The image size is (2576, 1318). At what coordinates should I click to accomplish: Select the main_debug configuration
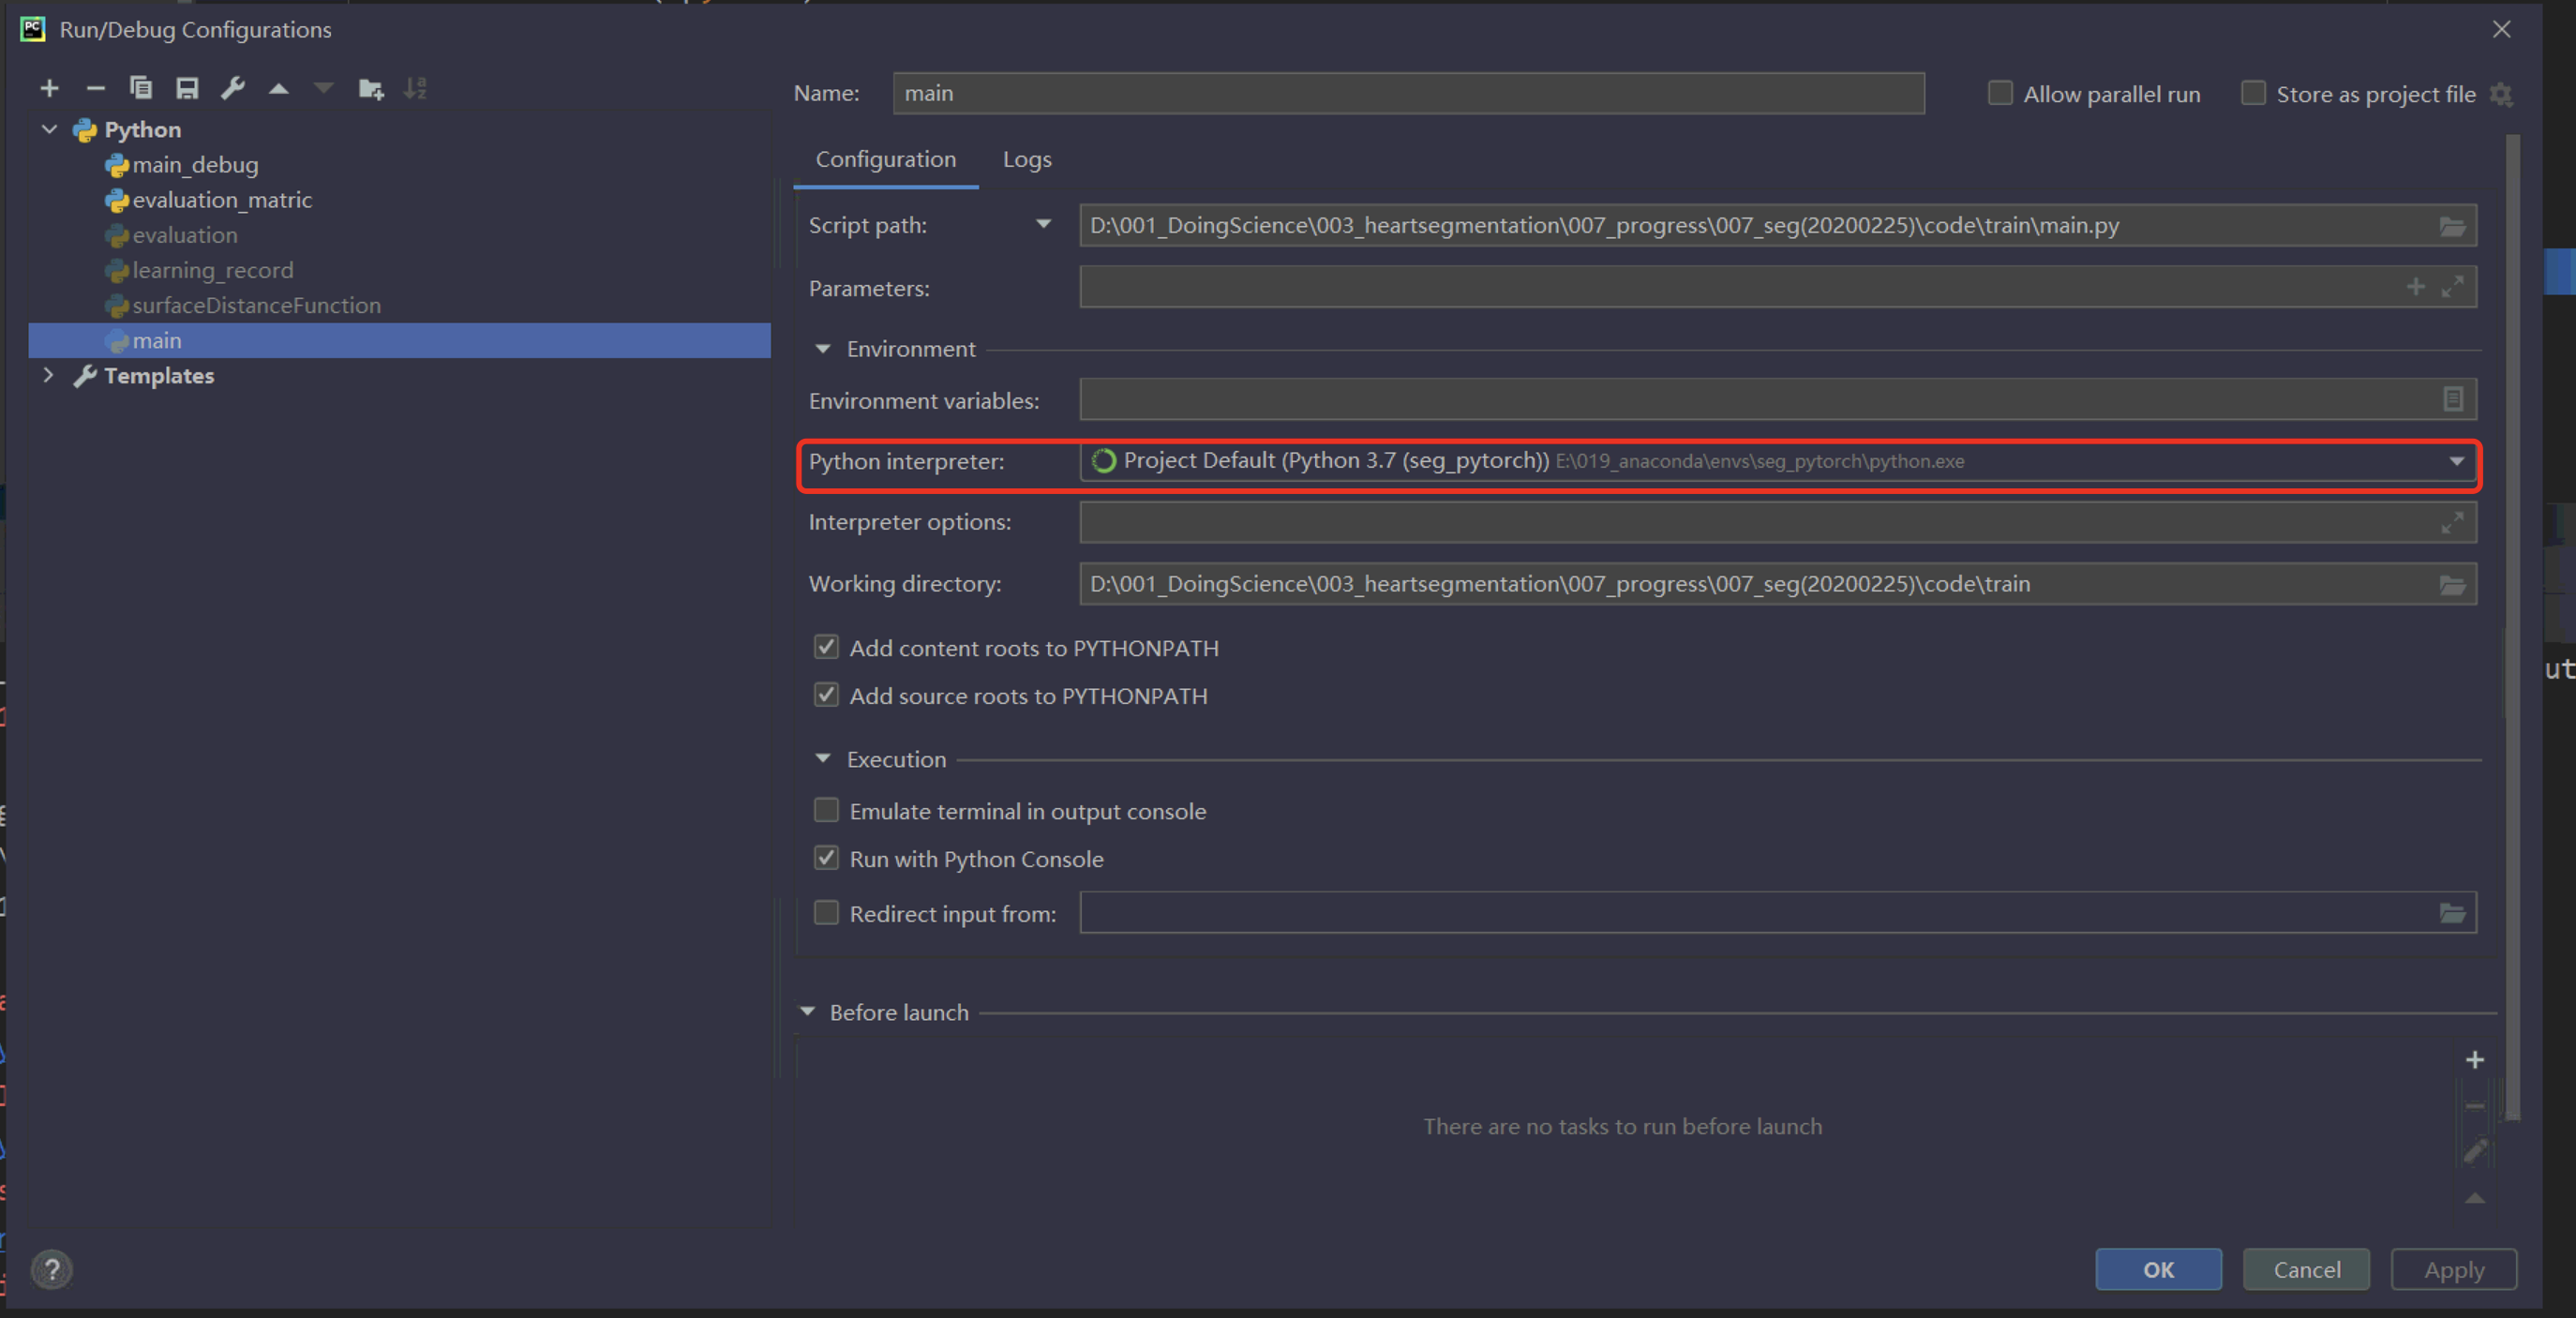pos(195,165)
